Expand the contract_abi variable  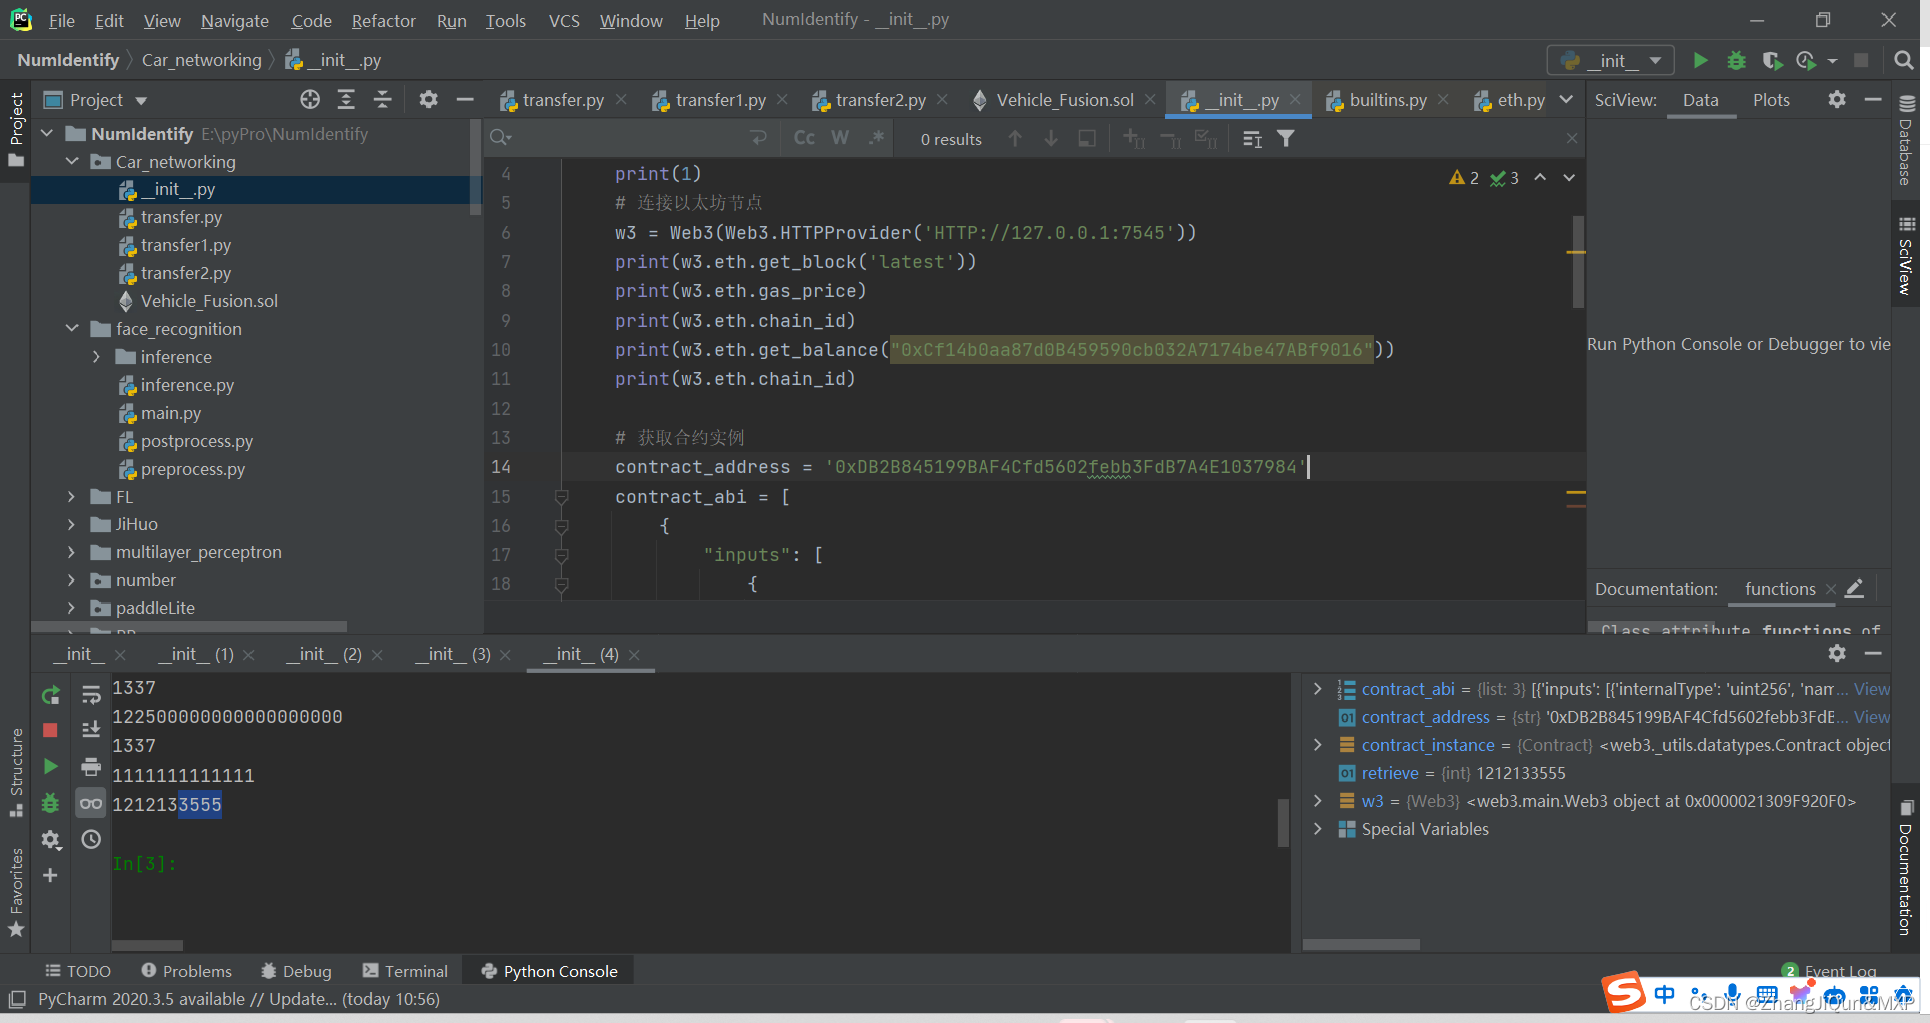point(1318,689)
